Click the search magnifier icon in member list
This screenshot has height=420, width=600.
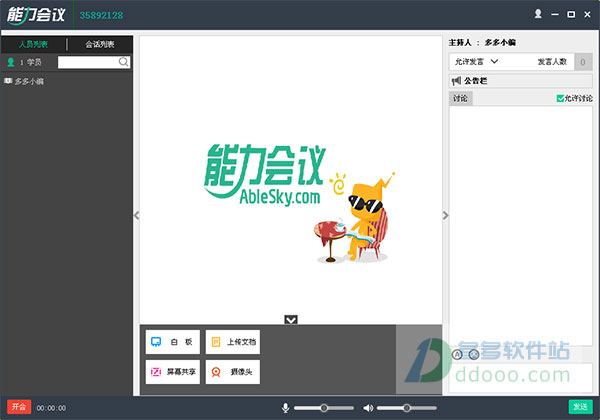pyautogui.click(x=123, y=62)
